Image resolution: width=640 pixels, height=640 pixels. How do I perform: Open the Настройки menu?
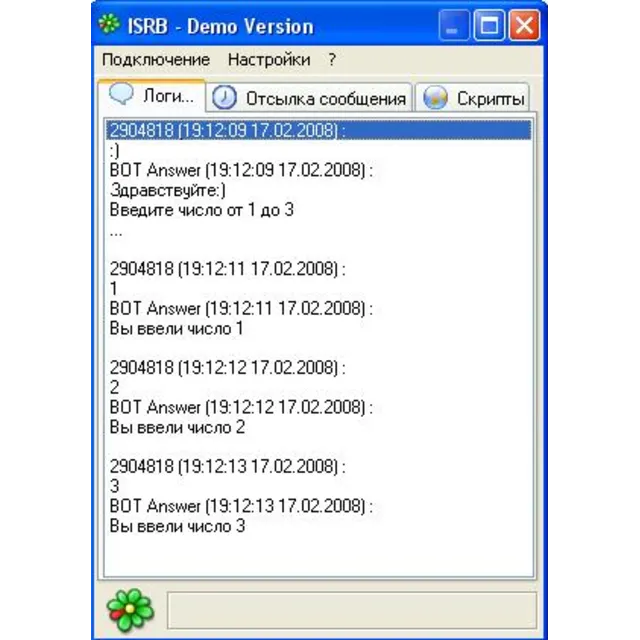coord(269,60)
